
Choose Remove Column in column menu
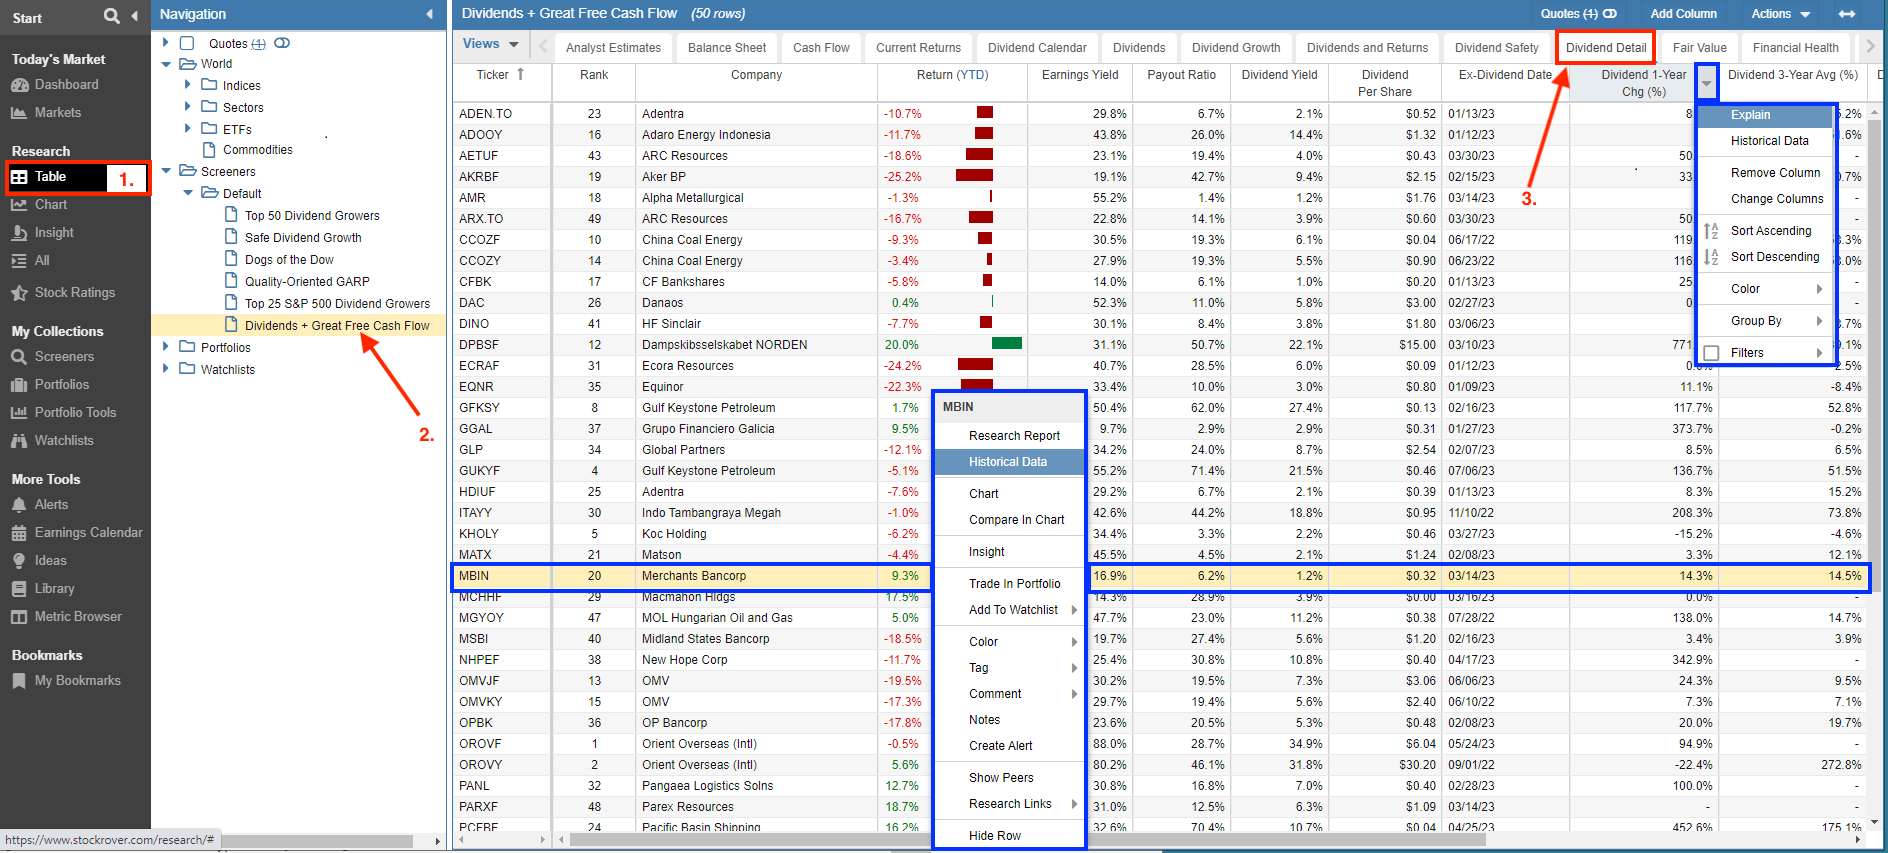[x=1774, y=173]
